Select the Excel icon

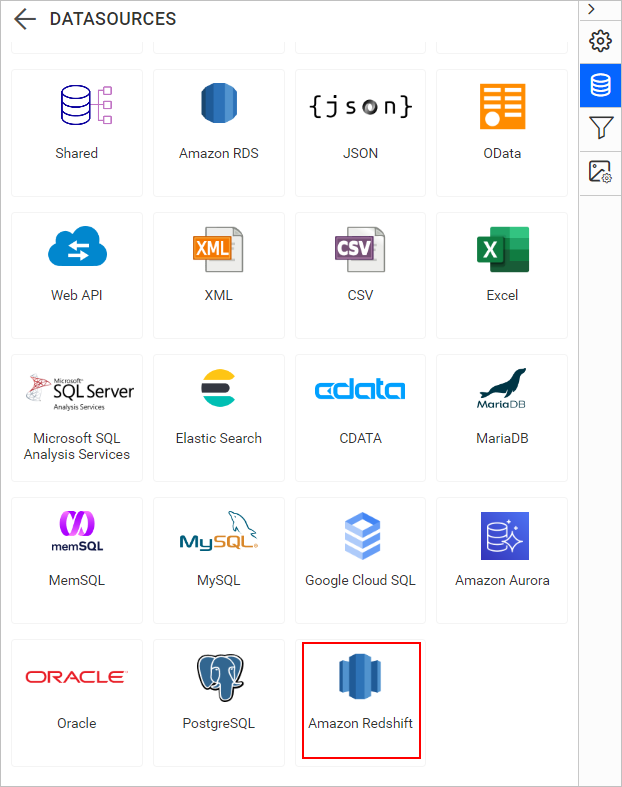(x=503, y=249)
